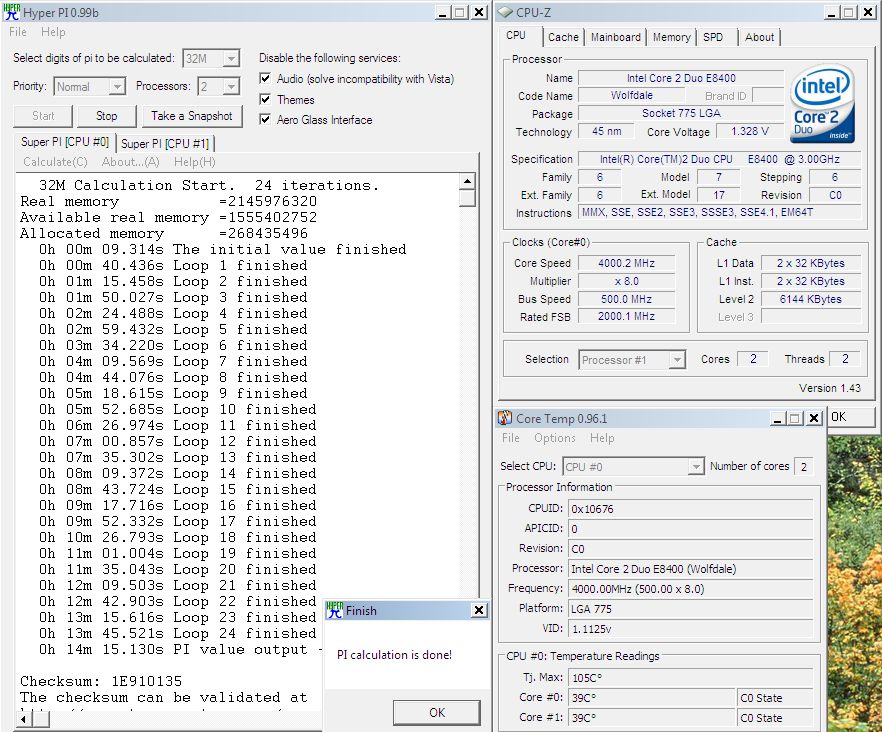Screen dimensions: 882x732
Task: Click the CPU-Z title bar icon
Action: coord(505,12)
